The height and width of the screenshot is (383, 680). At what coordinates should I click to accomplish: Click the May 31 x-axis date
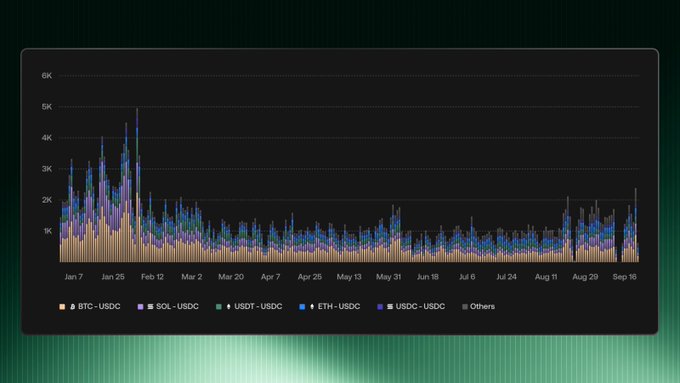tap(389, 277)
